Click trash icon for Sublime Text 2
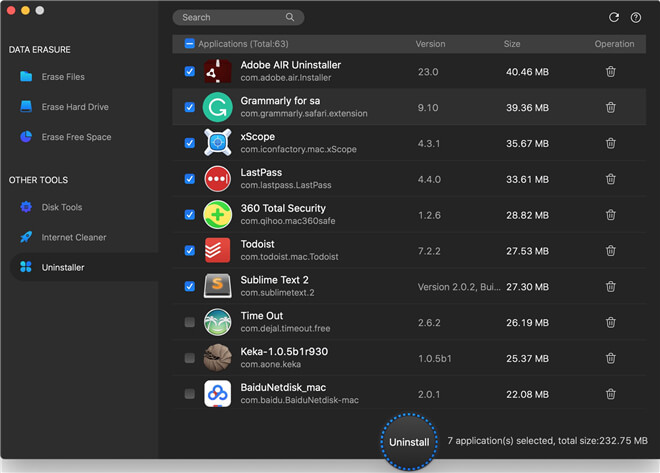Viewport: 660px width, 473px height. click(x=610, y=287)
